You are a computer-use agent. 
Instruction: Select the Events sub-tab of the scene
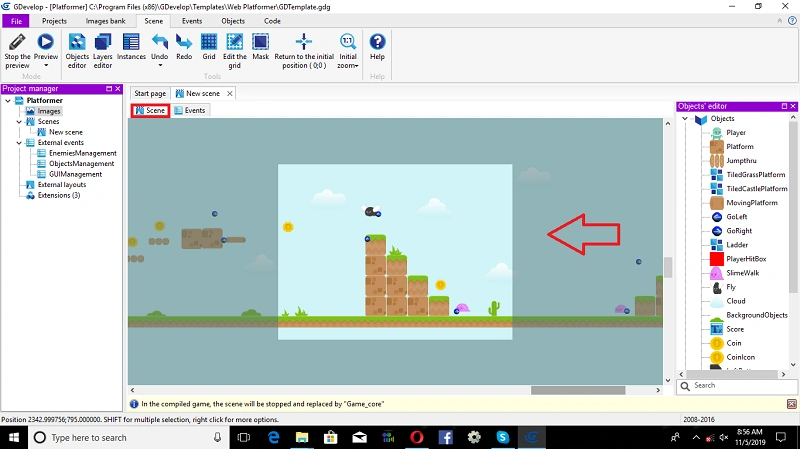pyautogui.click(x=190, y=110)
